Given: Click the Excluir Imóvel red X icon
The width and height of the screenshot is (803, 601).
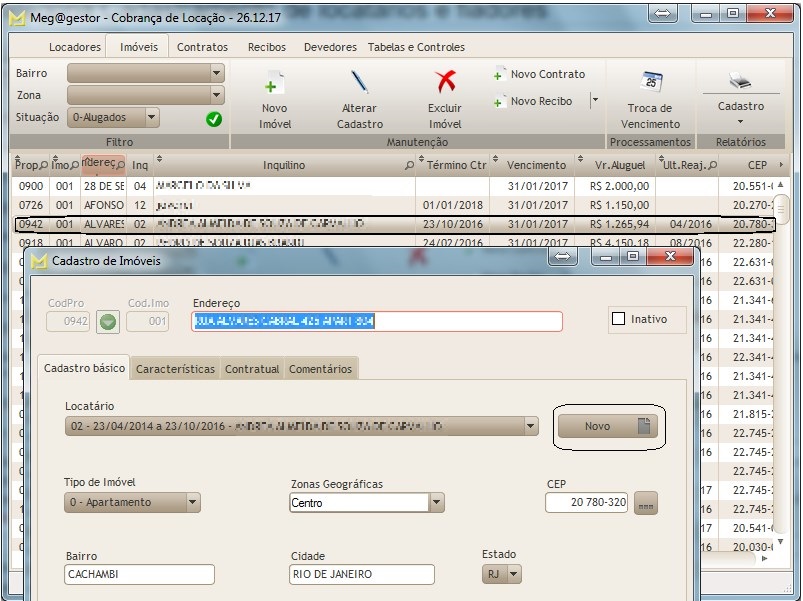Looking at the screenshot, I should click(x=445, y=83).
